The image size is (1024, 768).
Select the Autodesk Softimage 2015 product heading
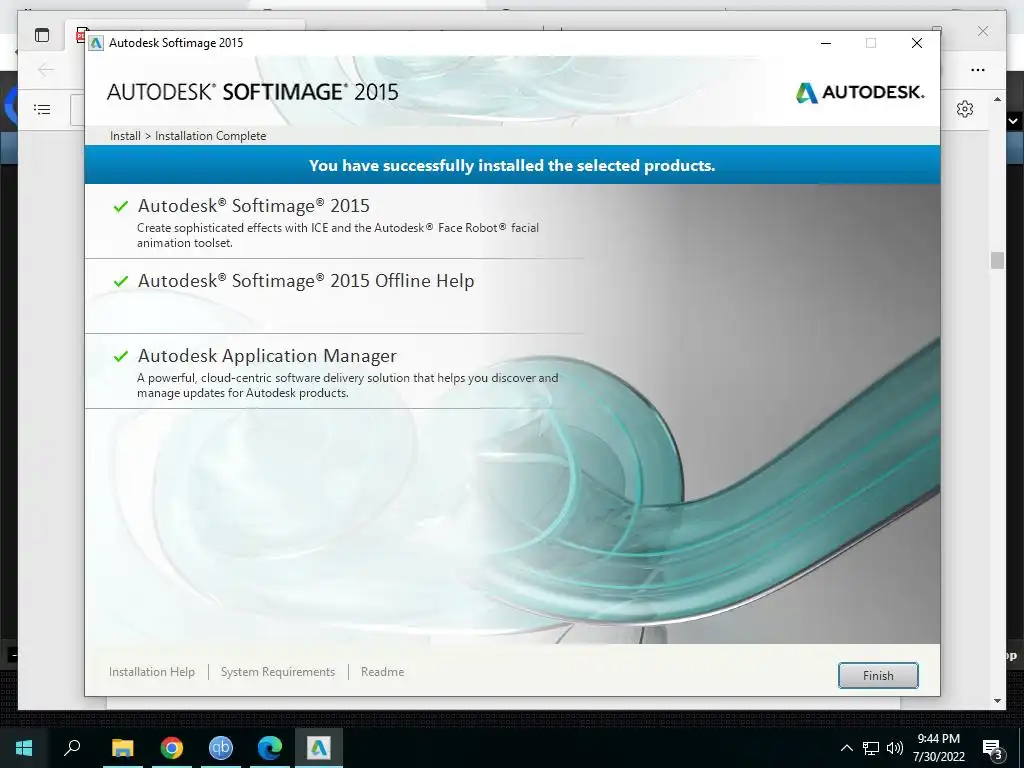(x=253, y=206)
